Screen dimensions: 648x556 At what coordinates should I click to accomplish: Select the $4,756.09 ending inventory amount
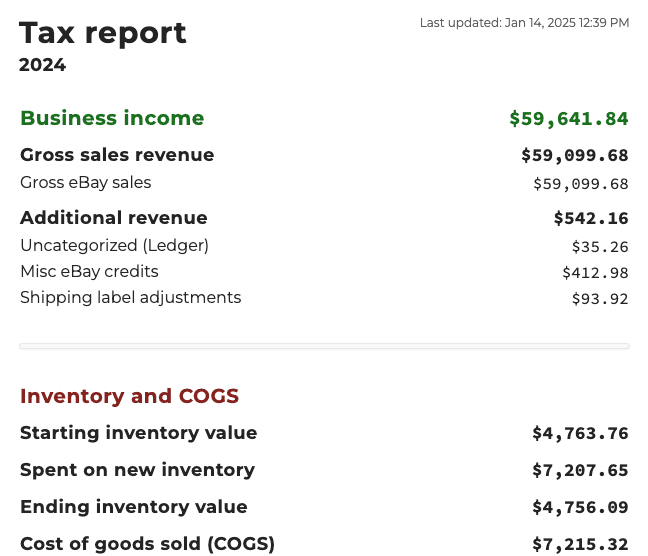point(580,507)
